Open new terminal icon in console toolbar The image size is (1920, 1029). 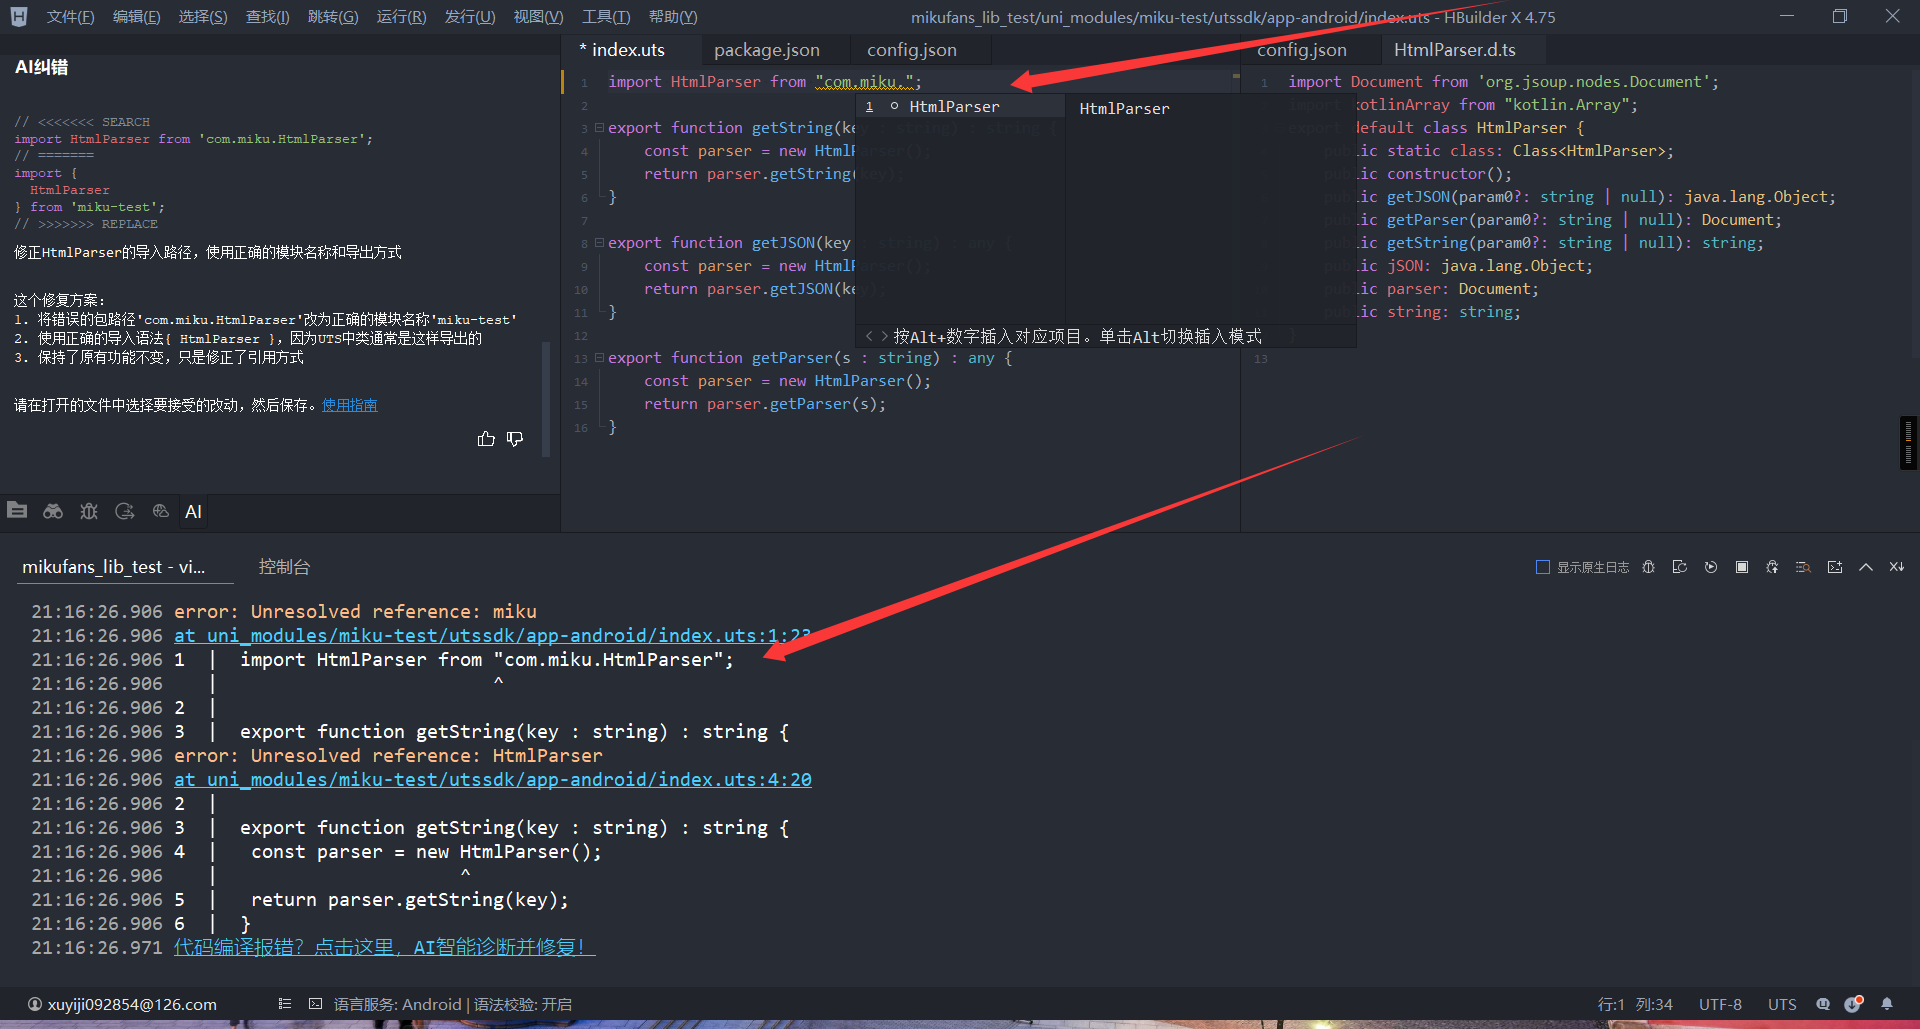(x=1835, y=567)
